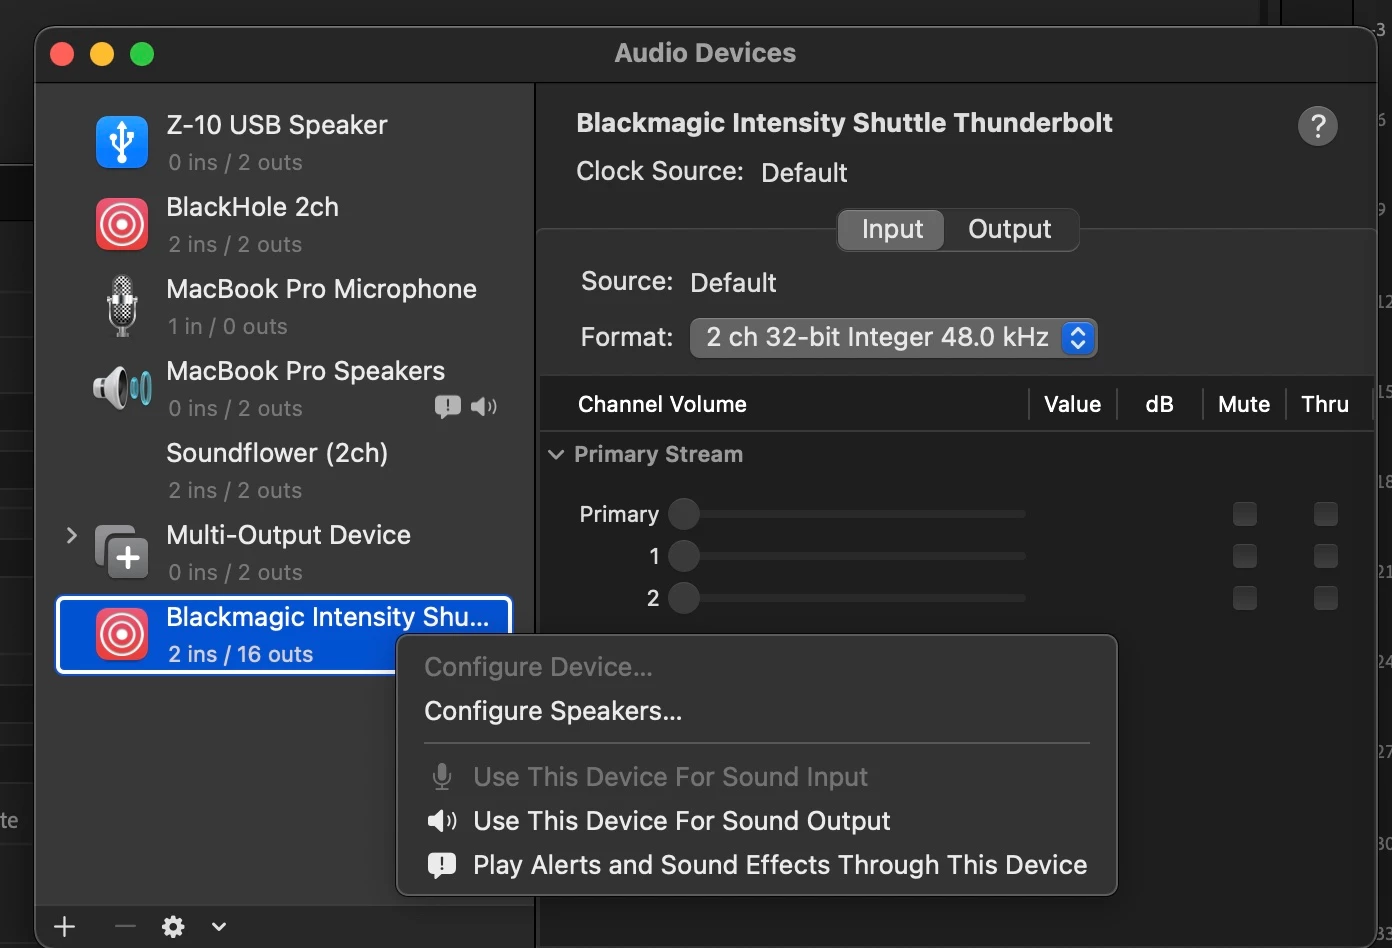Click the alert bubble icon beside Play Alerts item
Screen dimensions: 1392x948
pyautogui.click(x=442, y=865)
